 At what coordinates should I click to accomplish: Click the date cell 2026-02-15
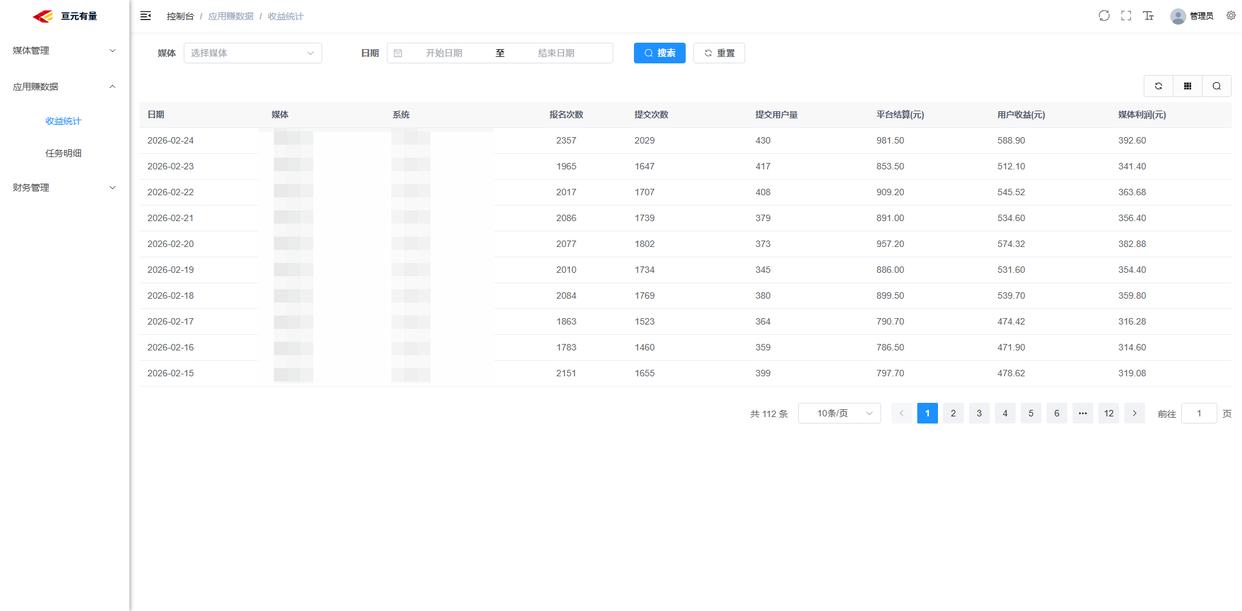pos(170,373)
